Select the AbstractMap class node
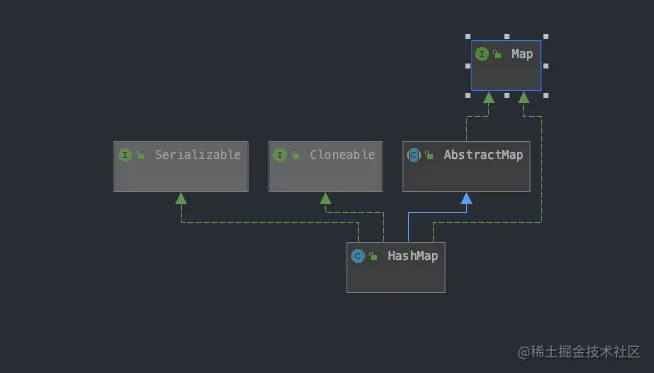The width and height of the screenshot is (654, 373). click(x=466, y=166)
